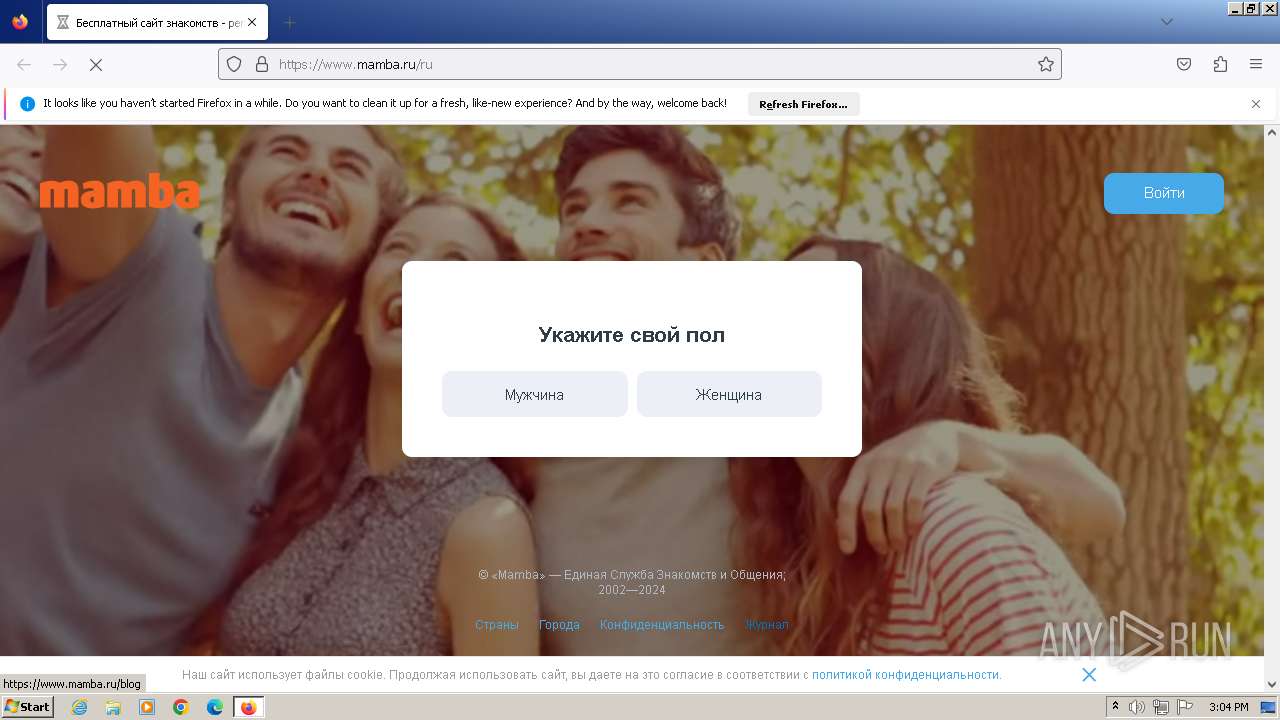The width and height of the screenshot is (1280, 720).
Task: Open the Журнал footer link
Action: click(767, 625)
